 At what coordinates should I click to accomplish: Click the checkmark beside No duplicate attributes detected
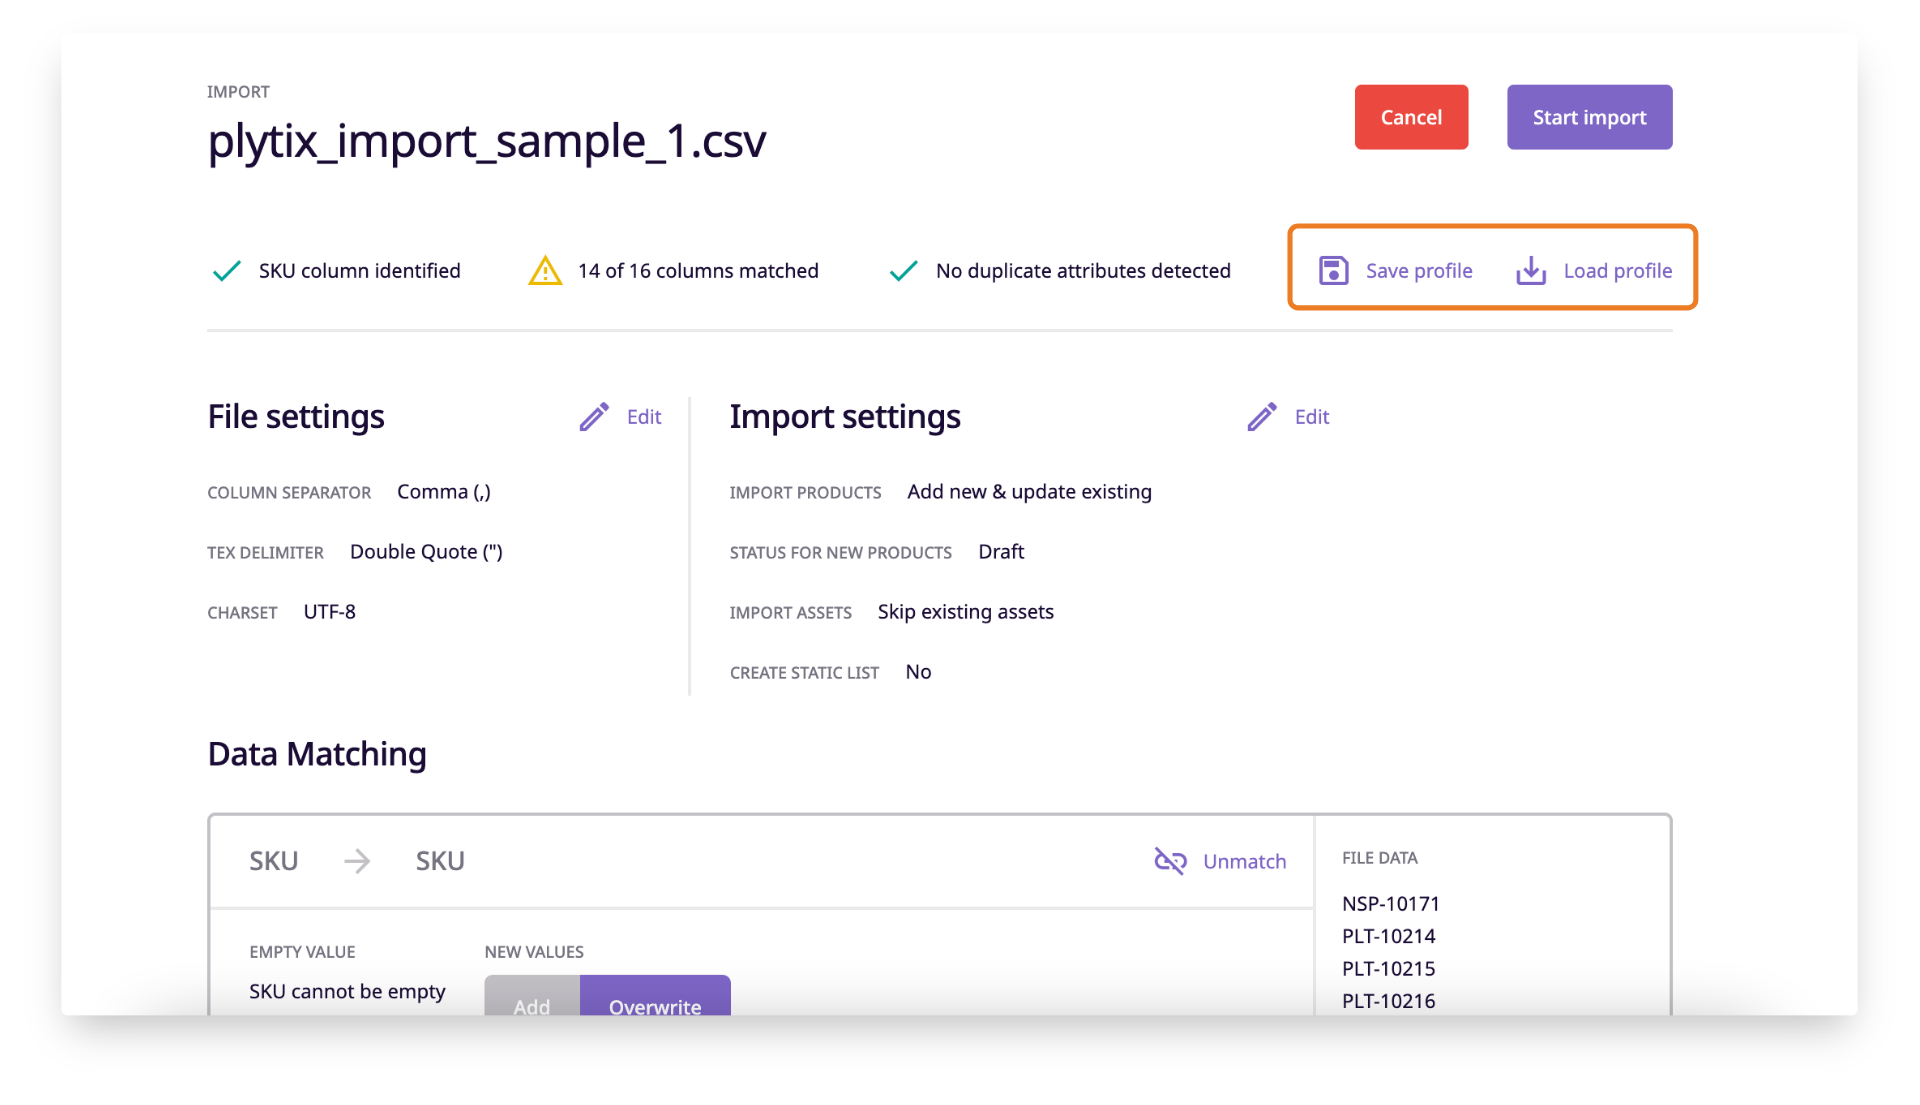(x=903, y=271)
